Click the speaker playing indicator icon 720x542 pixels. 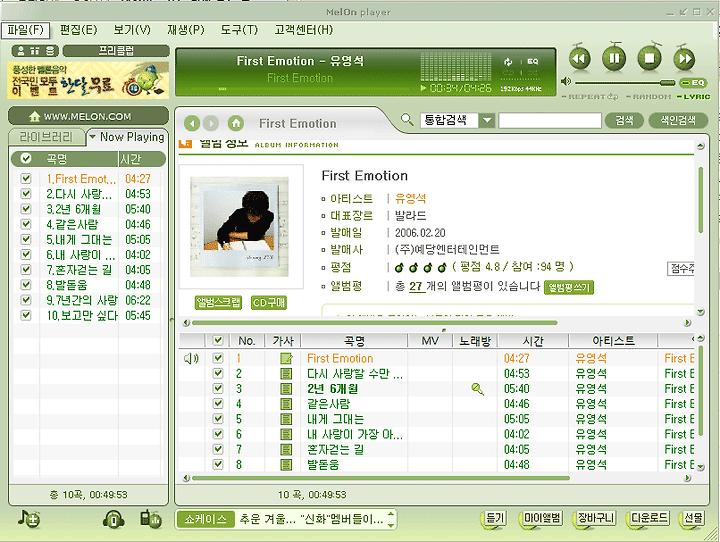click(x=191, y=358)
